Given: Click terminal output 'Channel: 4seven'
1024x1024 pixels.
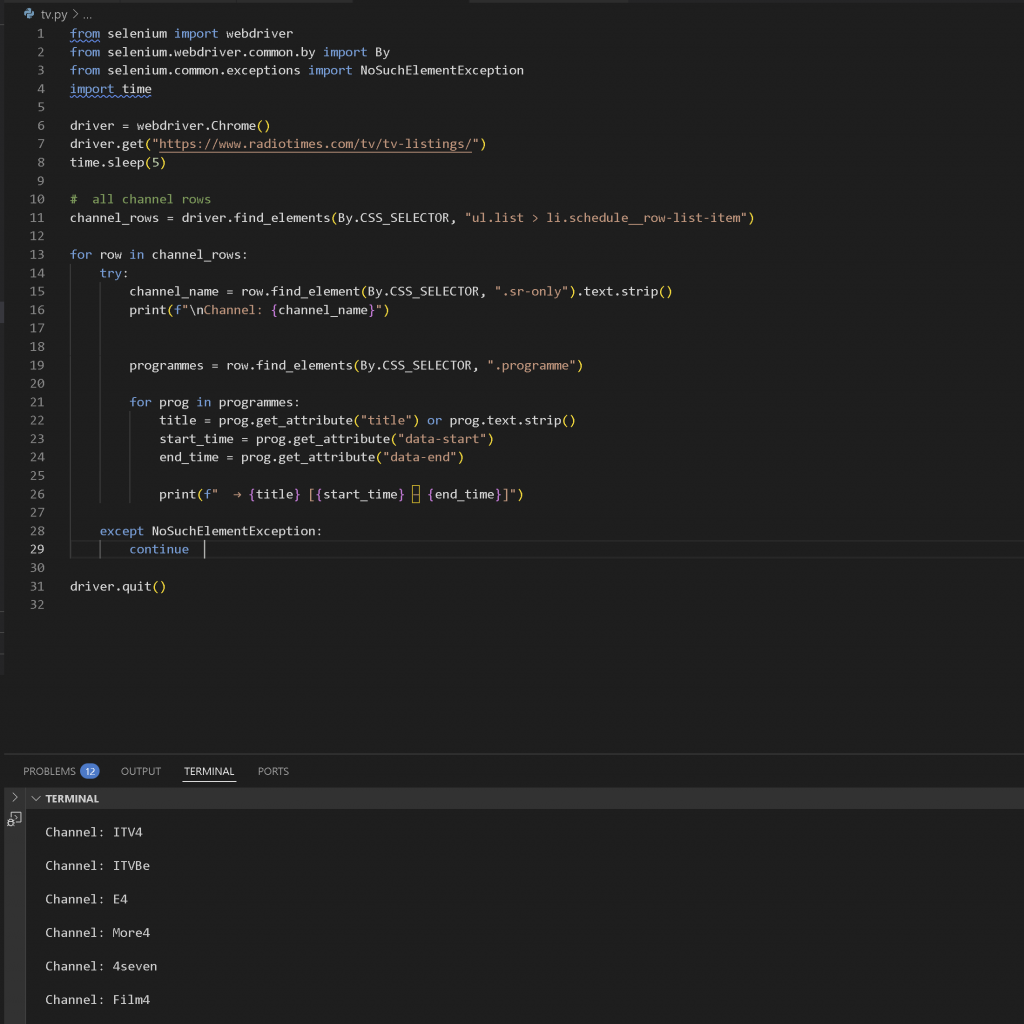Looking at the screenshot, I should point(101,966).
